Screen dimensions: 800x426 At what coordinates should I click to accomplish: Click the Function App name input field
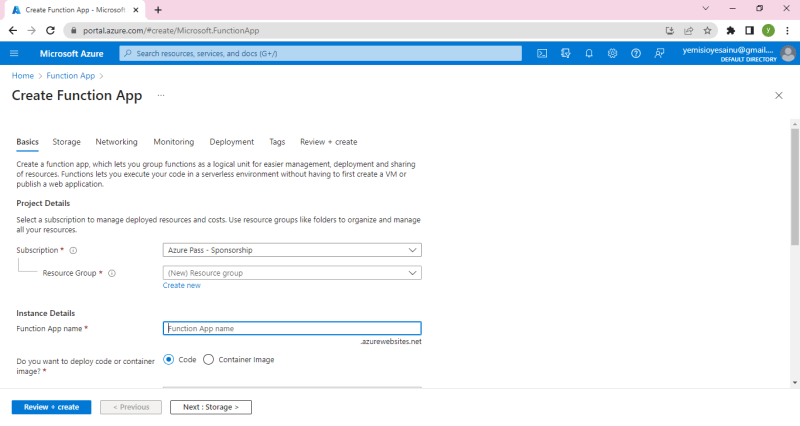[292, 328]
